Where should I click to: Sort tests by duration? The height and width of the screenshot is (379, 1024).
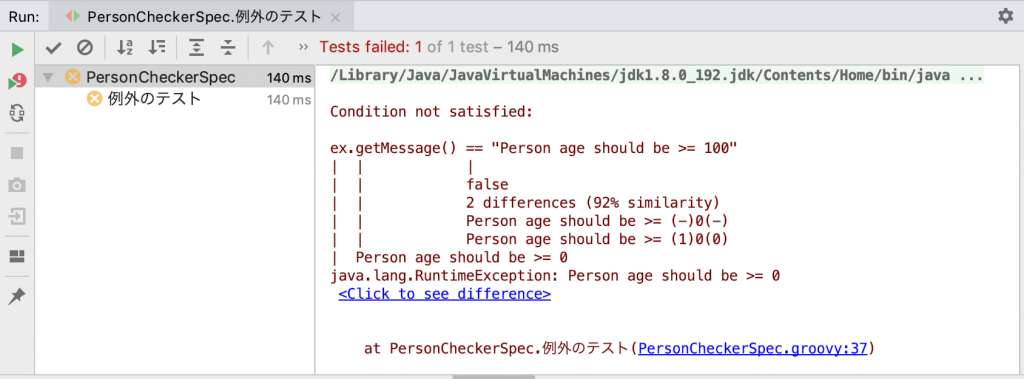[x=157, y=47]
